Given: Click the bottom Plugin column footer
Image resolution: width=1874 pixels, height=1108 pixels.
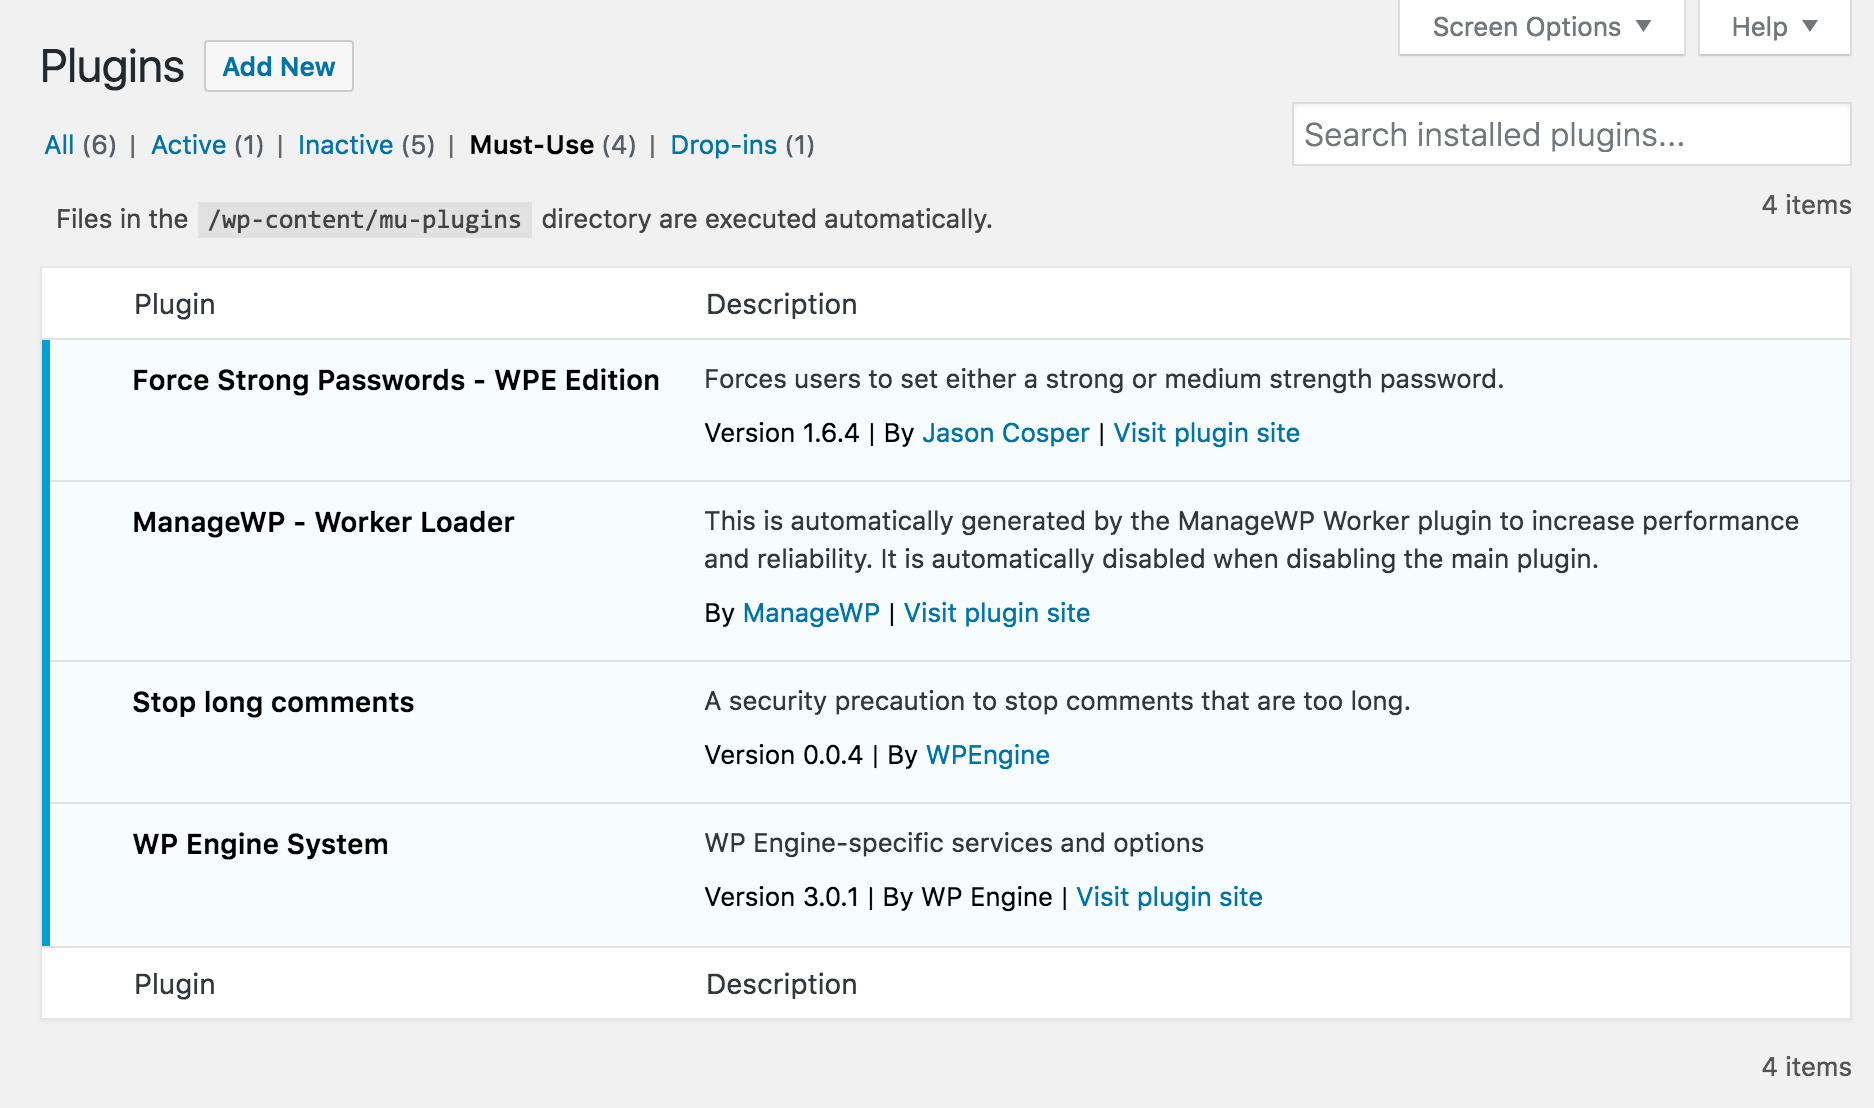Looking at the screenshot, I should 174,984.
